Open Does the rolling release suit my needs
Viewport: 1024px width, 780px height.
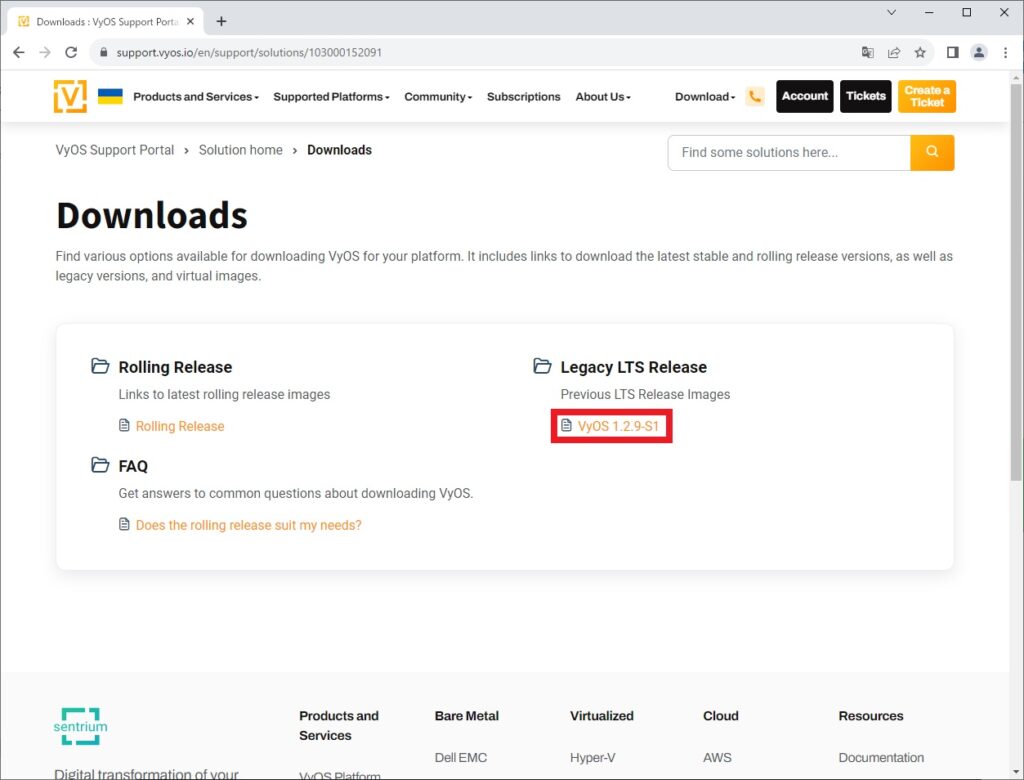click(248, 525)
